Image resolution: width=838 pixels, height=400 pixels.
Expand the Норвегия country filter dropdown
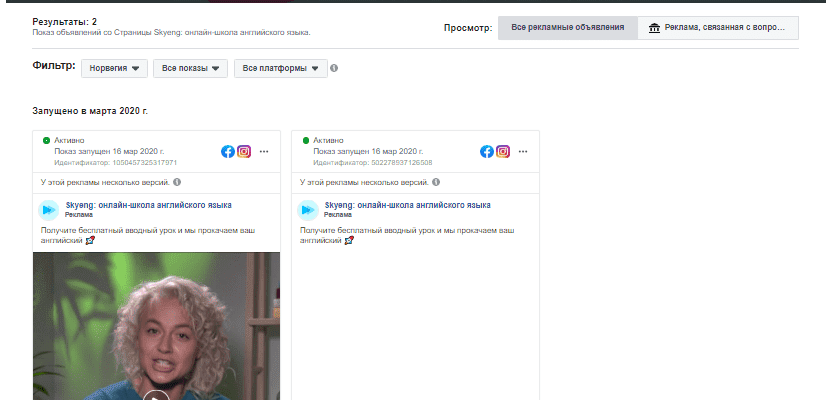click(114, 68)
